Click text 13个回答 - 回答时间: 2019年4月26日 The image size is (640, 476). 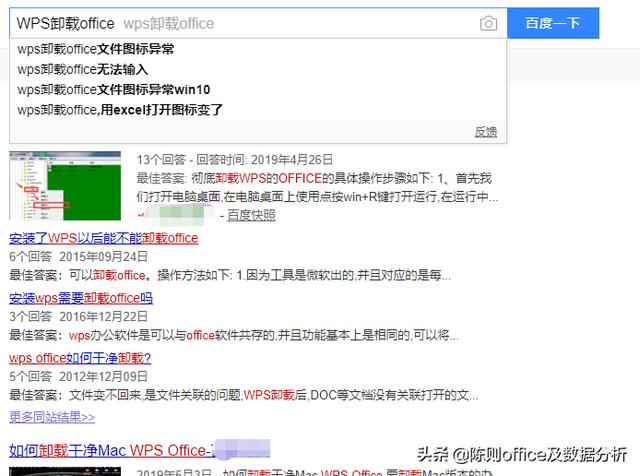(x=235, y=160)
